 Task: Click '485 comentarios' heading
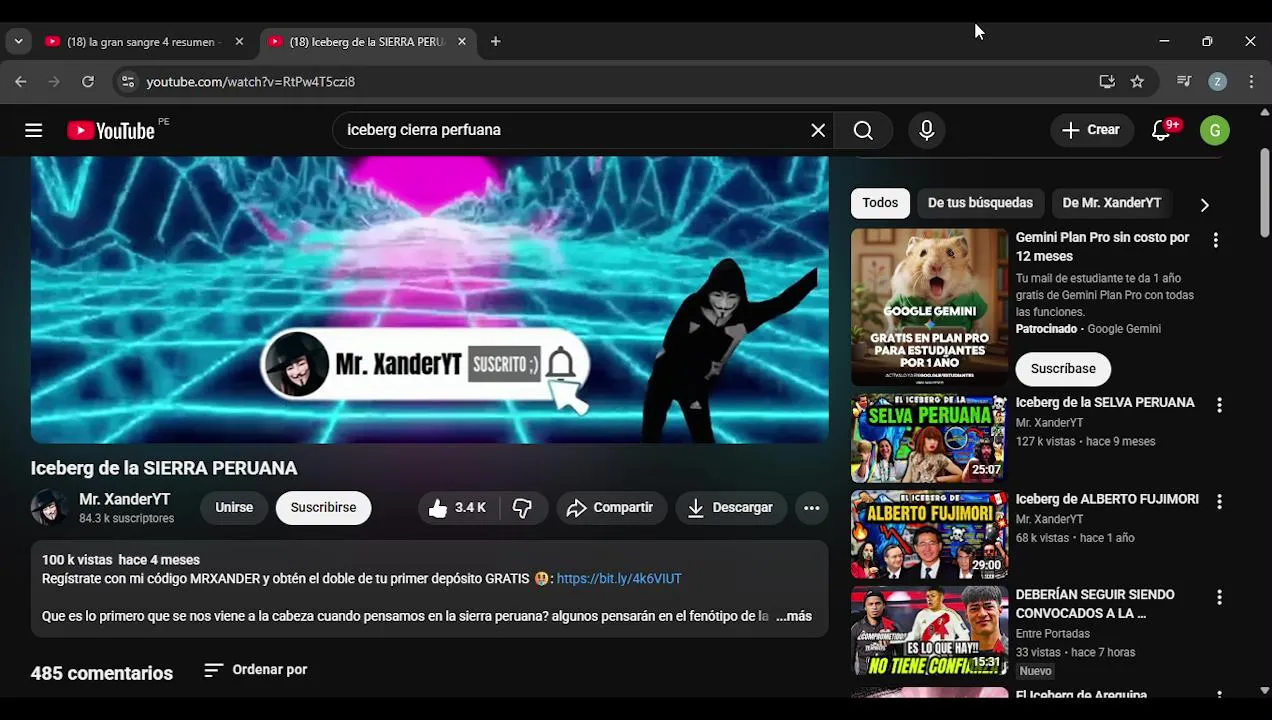(x=102, y=673)
